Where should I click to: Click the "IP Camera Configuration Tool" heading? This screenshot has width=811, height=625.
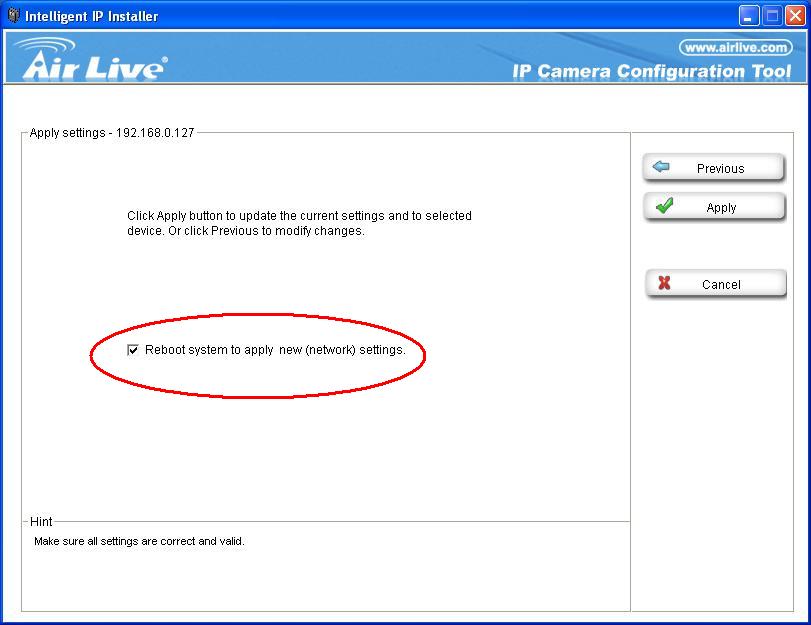[651, 72]
